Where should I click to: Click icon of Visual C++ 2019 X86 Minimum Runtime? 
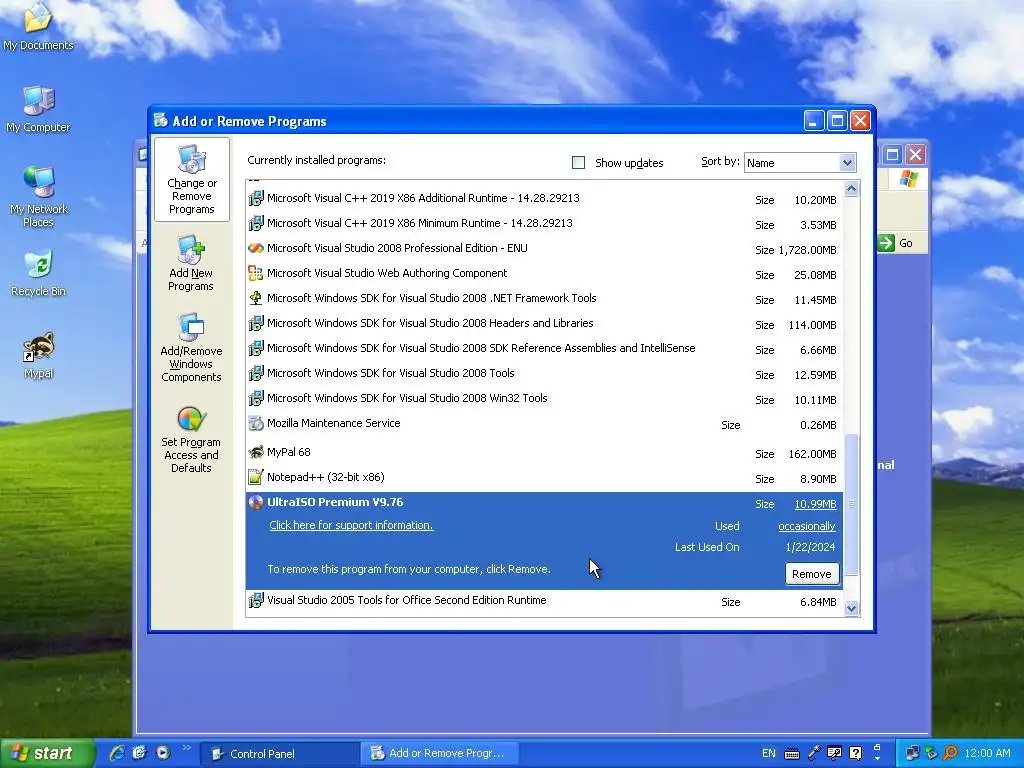click(x=256, y=223)
